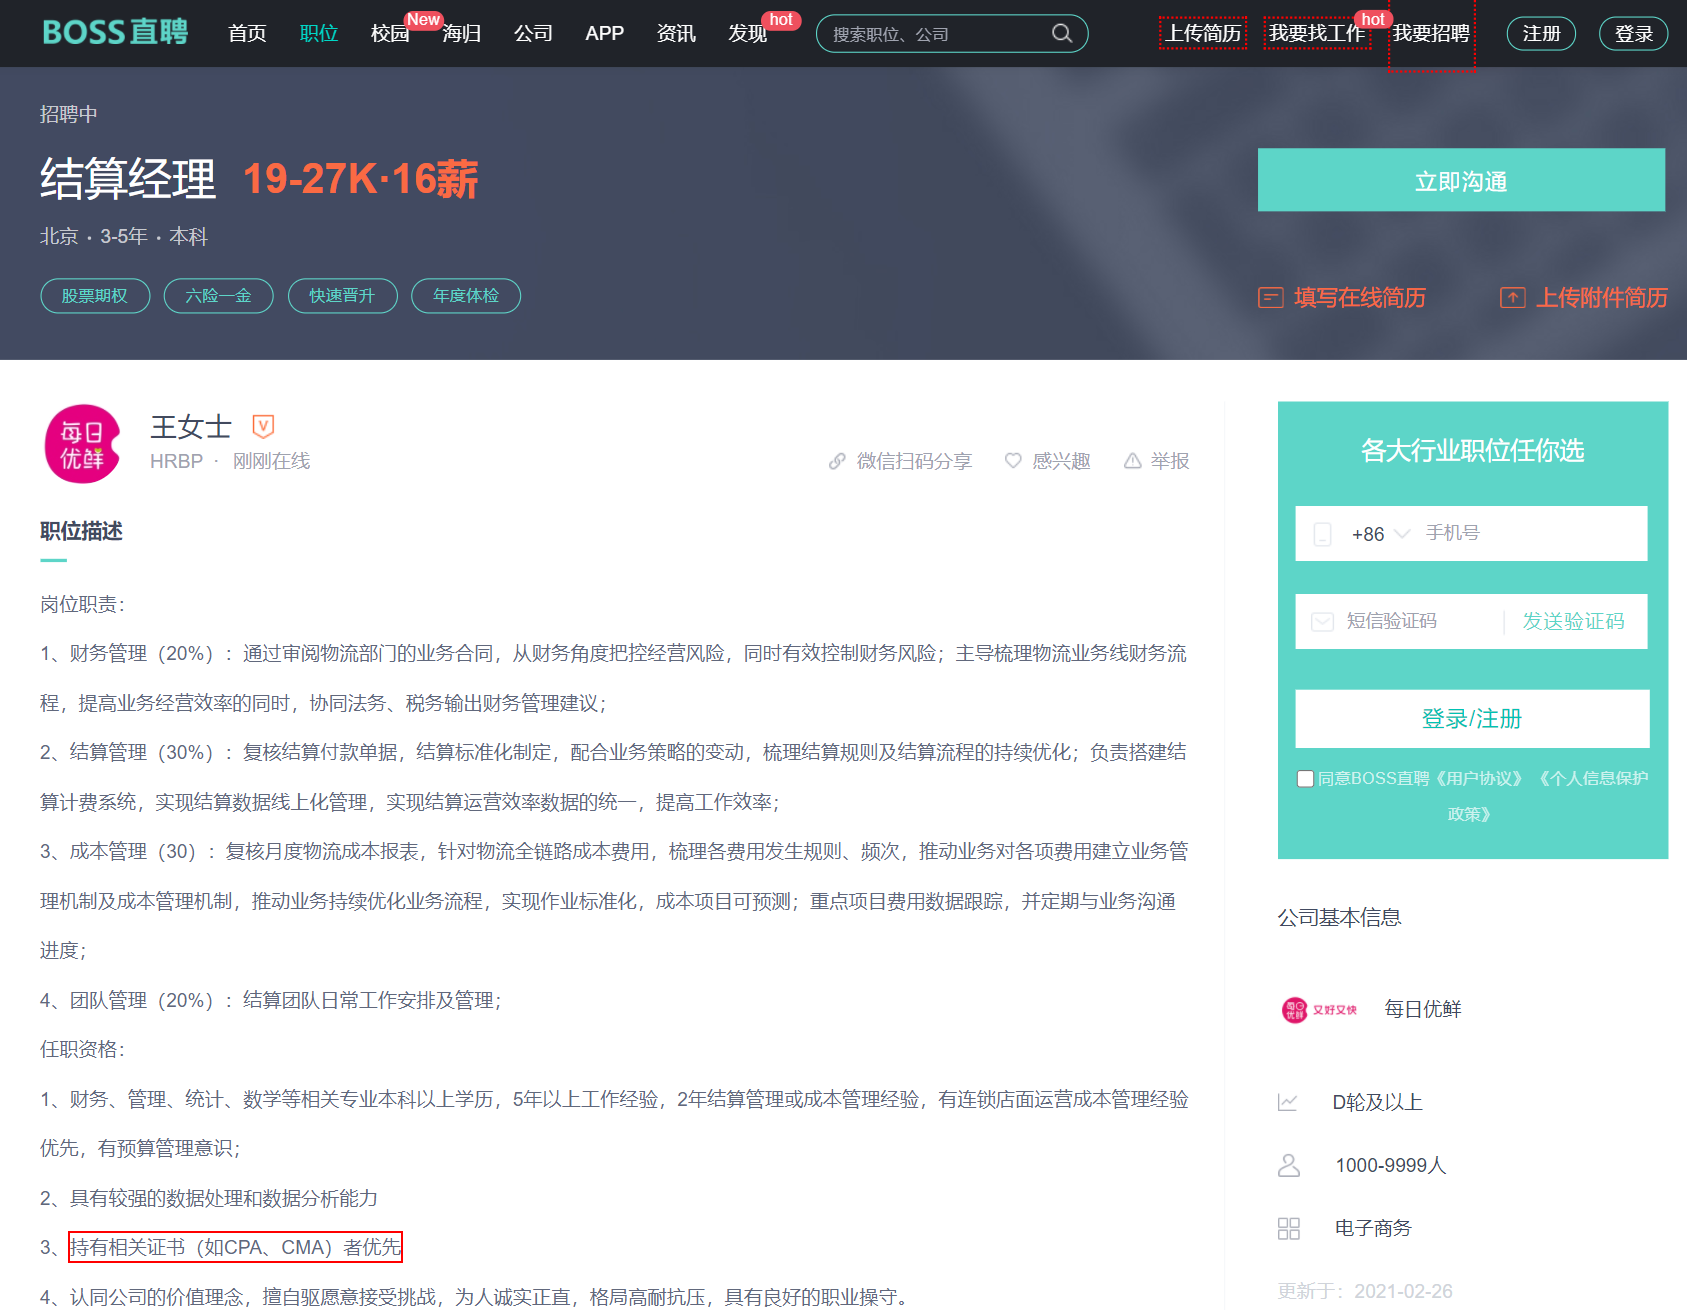This screenshot has width=1687, height=1310.
Task: Open the 海归 nav item
Action: click(x=462, y=34)
